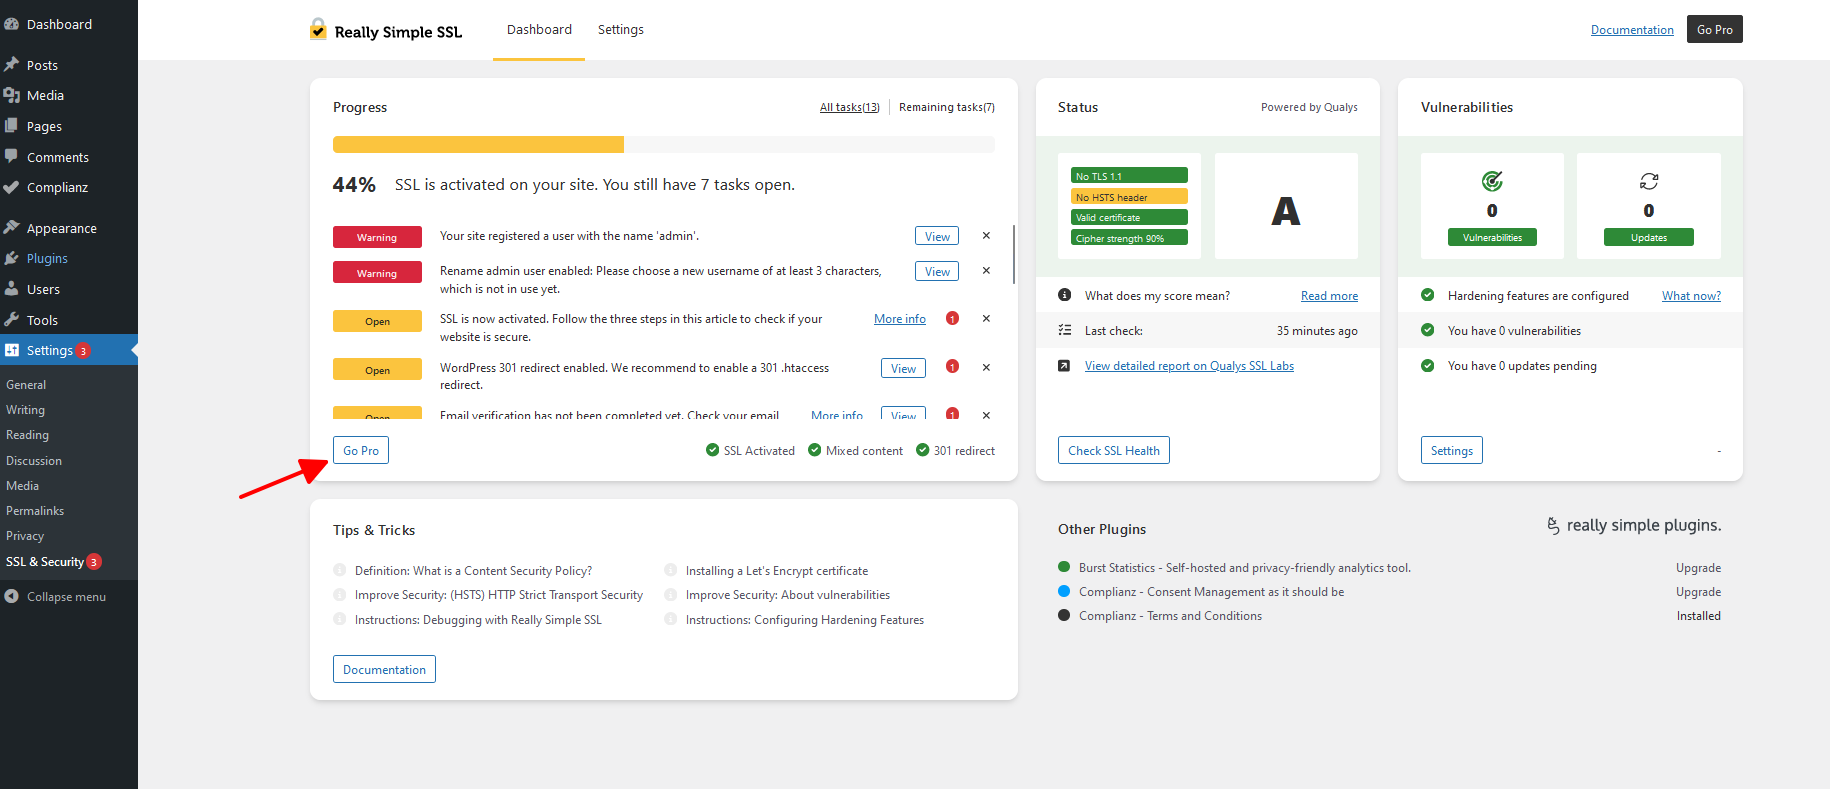
Task: Open Discussion settings submenu item
Action: pyautogui.click(x=34, y=461)
